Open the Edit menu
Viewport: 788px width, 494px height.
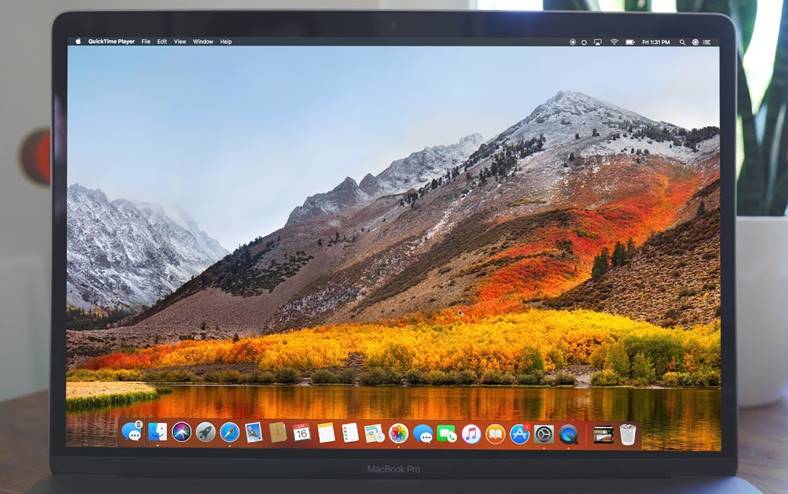[x=162, y=42]
